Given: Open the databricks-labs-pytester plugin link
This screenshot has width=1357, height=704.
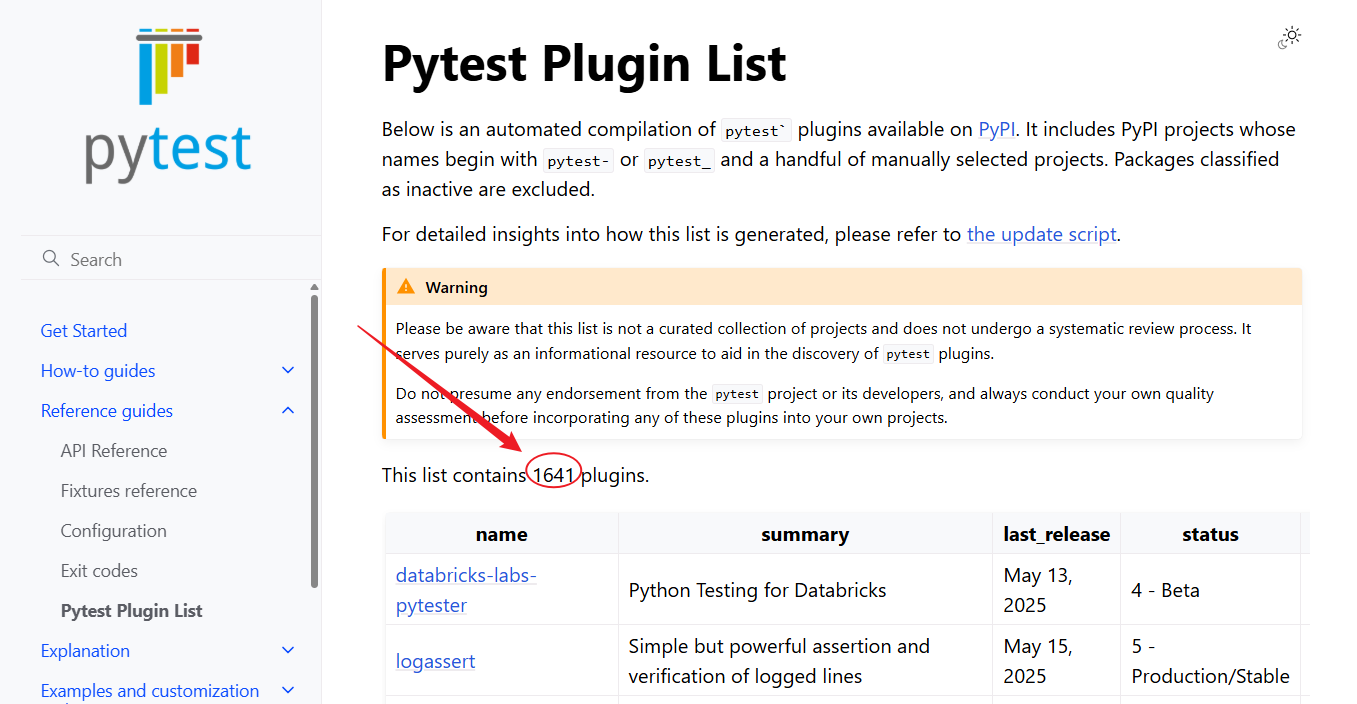Looking at the screenshot, I should [466, 590].
